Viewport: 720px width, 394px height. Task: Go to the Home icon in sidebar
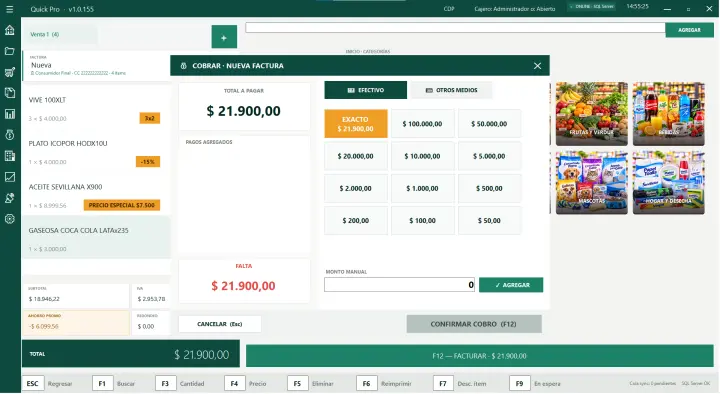pyautogui.click(x=10, y=30)
